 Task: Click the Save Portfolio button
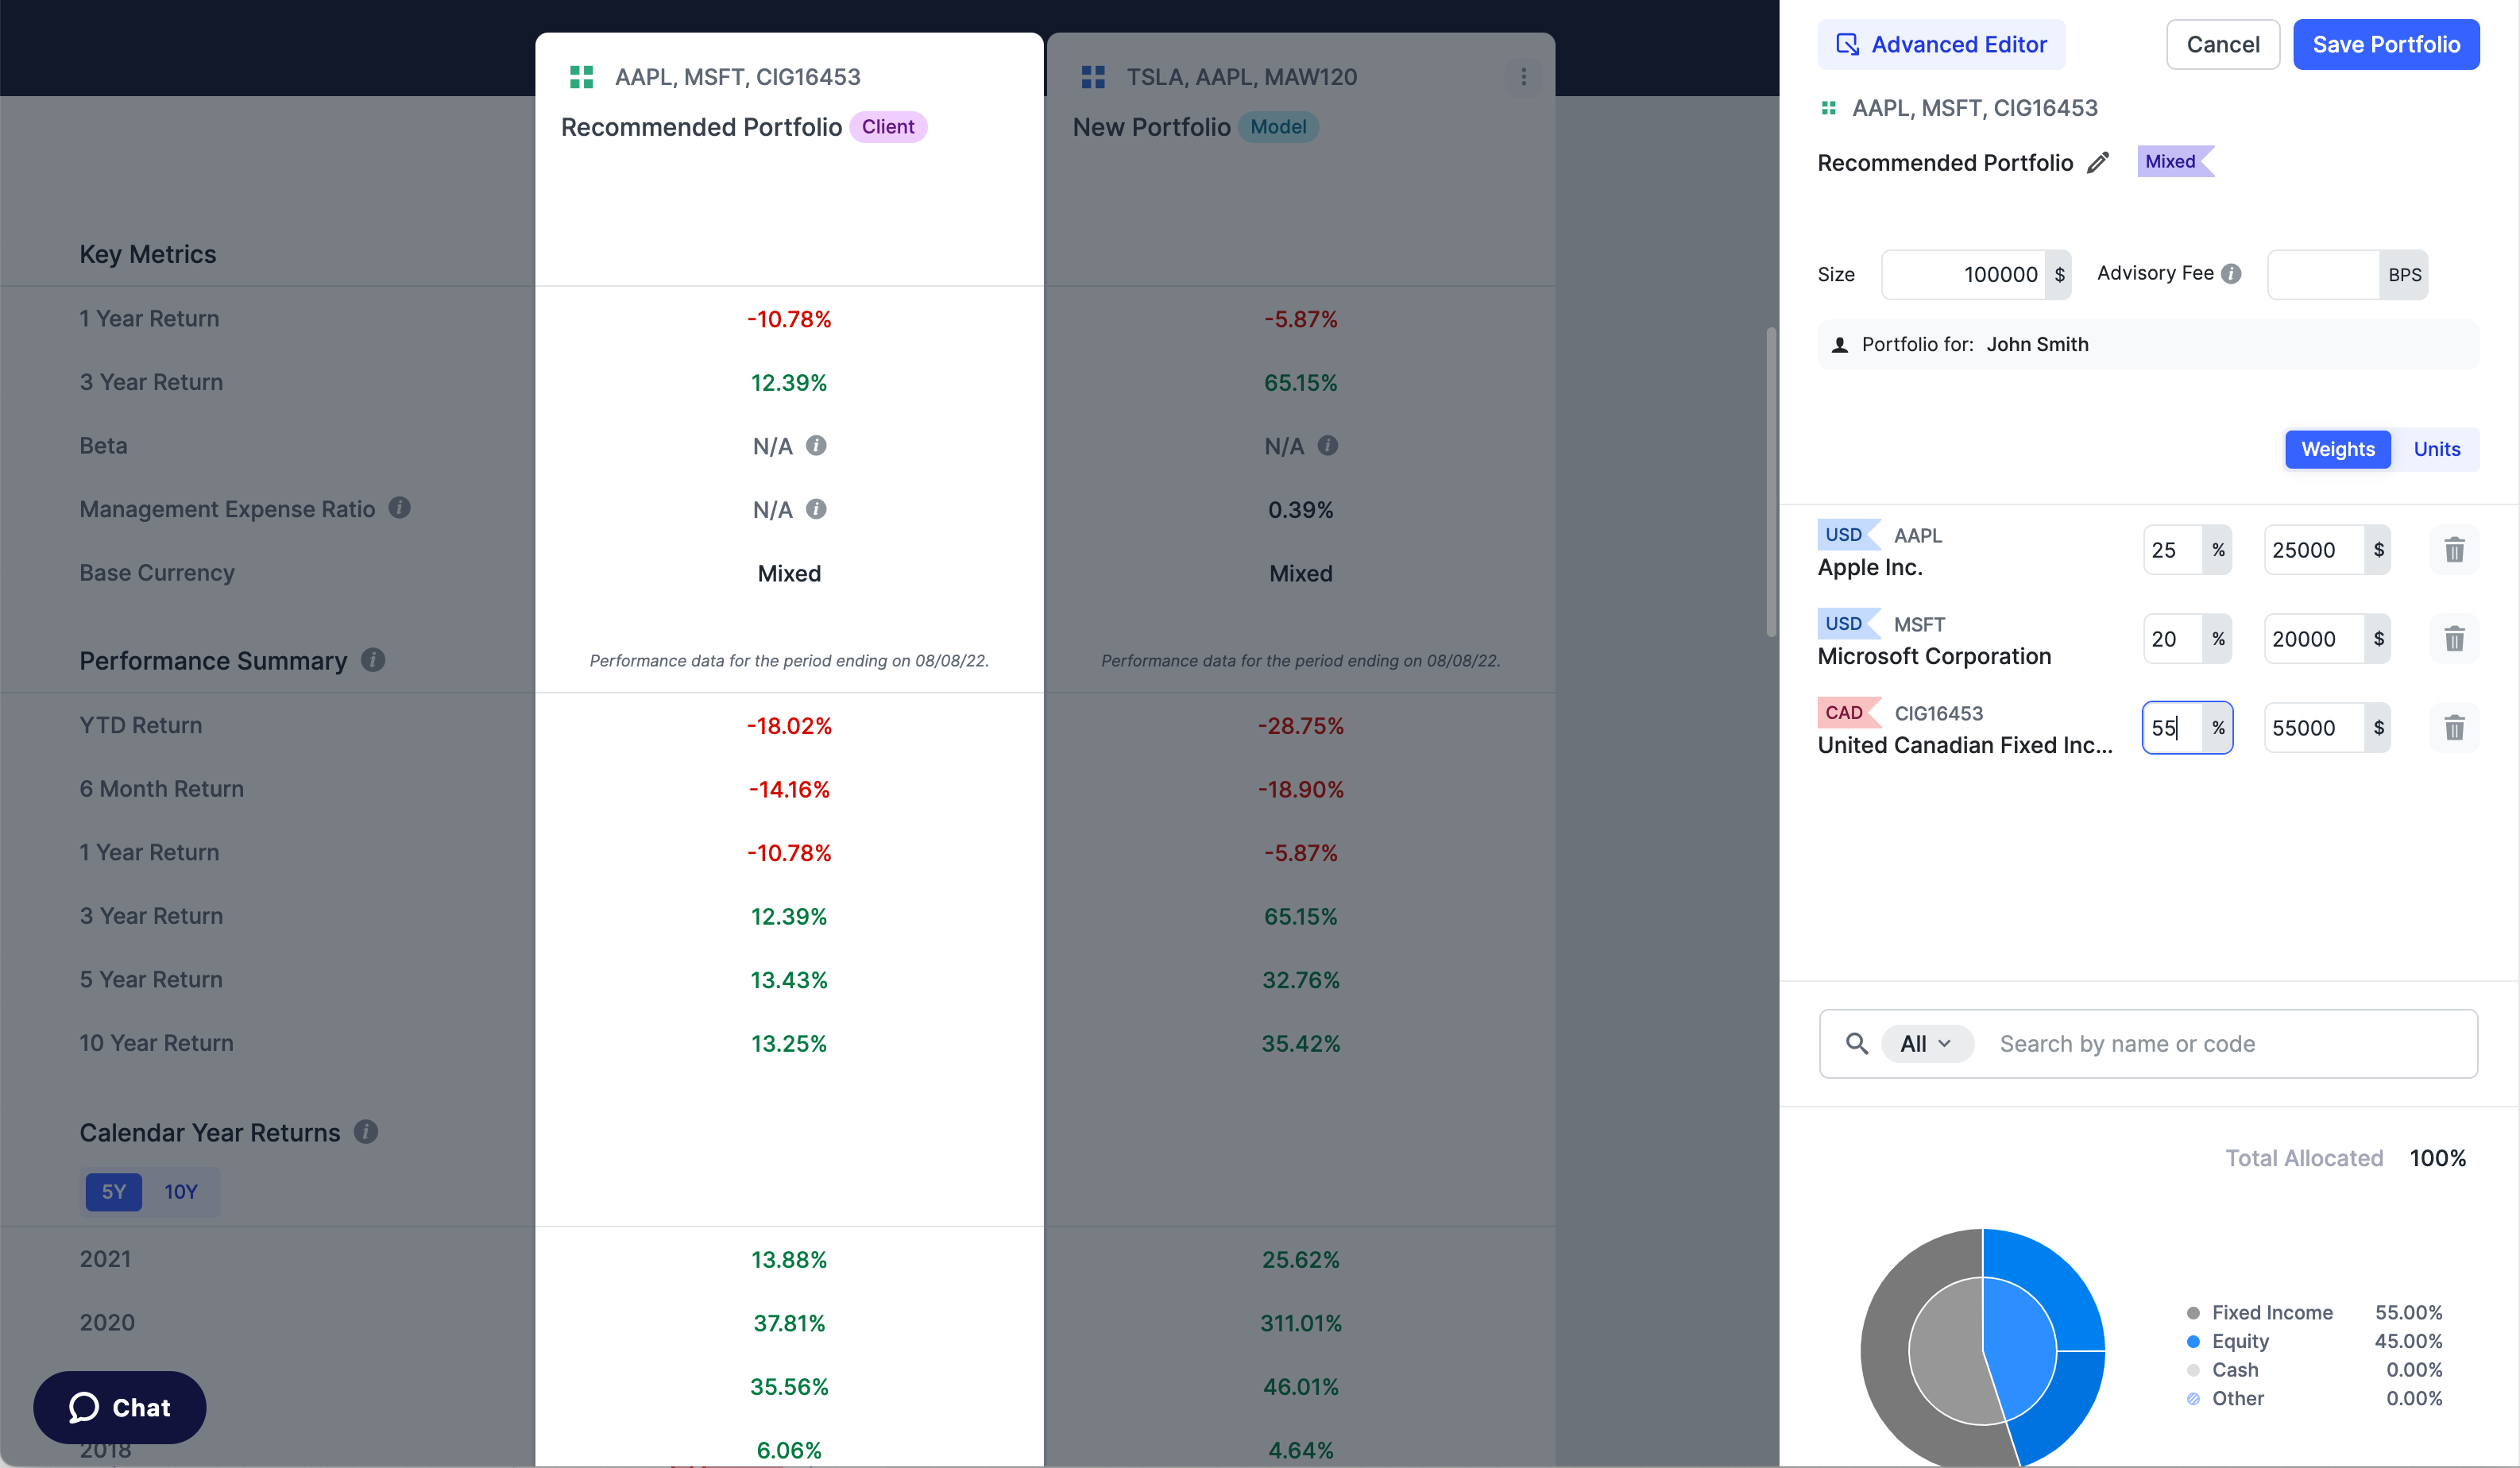tap(2387, 44)
